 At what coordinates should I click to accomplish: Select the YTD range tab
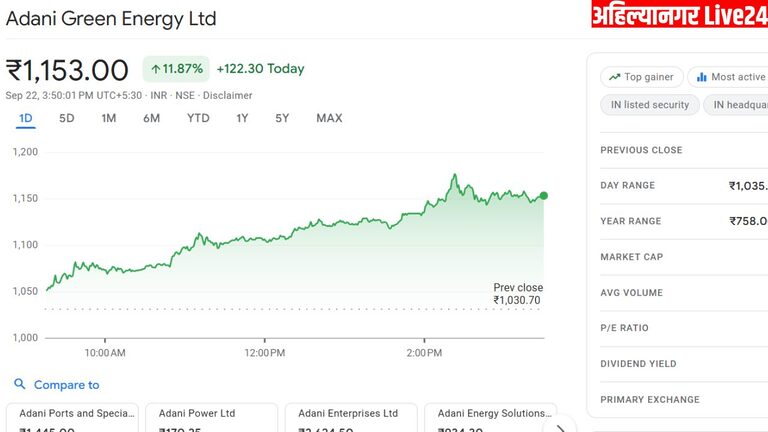click(x=198, y=118)
